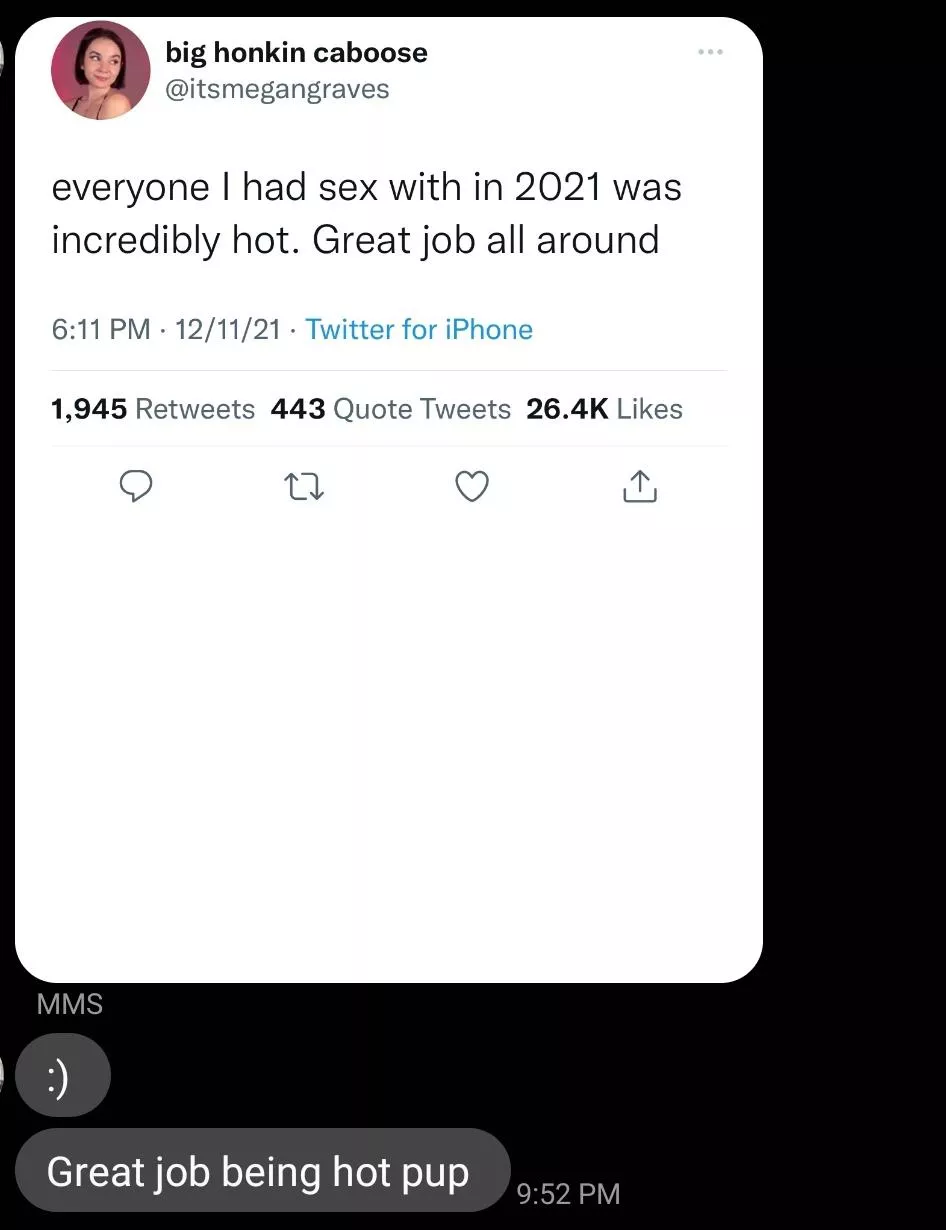
Task: Follow the Twitter for iPhone link
Action: [x=419, y=329]
